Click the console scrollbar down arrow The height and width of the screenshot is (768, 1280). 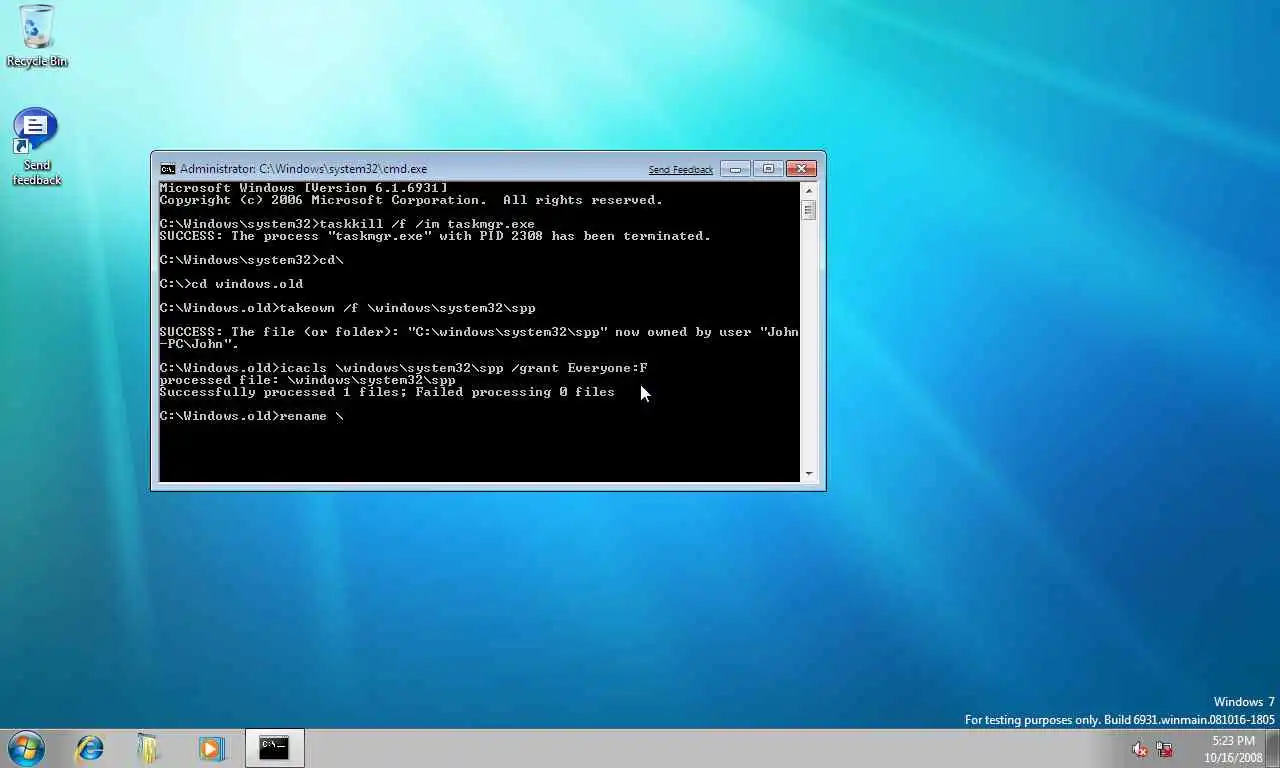click(x=808, y=474)
